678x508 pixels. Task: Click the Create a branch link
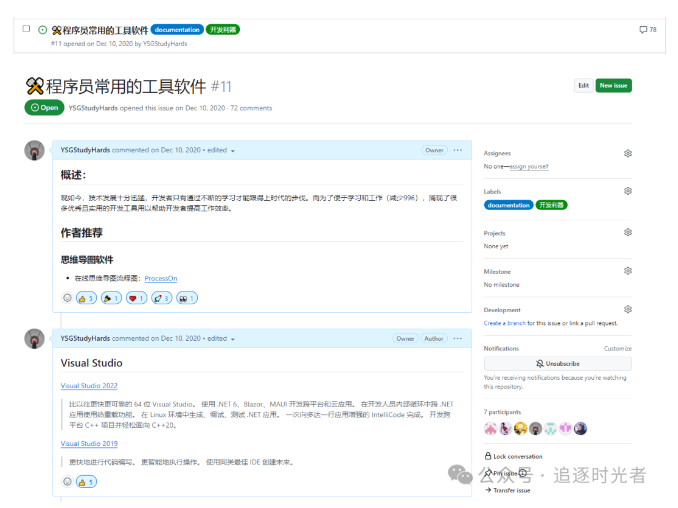pos(505,323)
